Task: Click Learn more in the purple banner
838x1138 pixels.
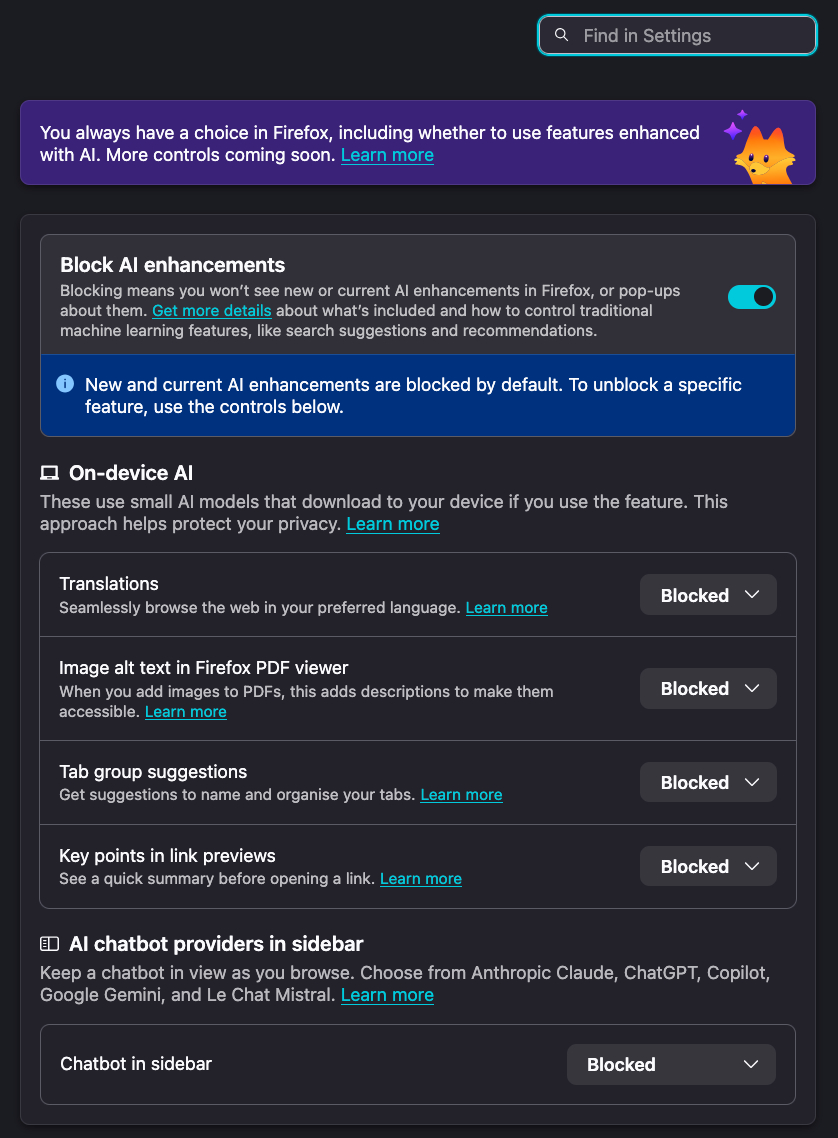Action: 387,155
